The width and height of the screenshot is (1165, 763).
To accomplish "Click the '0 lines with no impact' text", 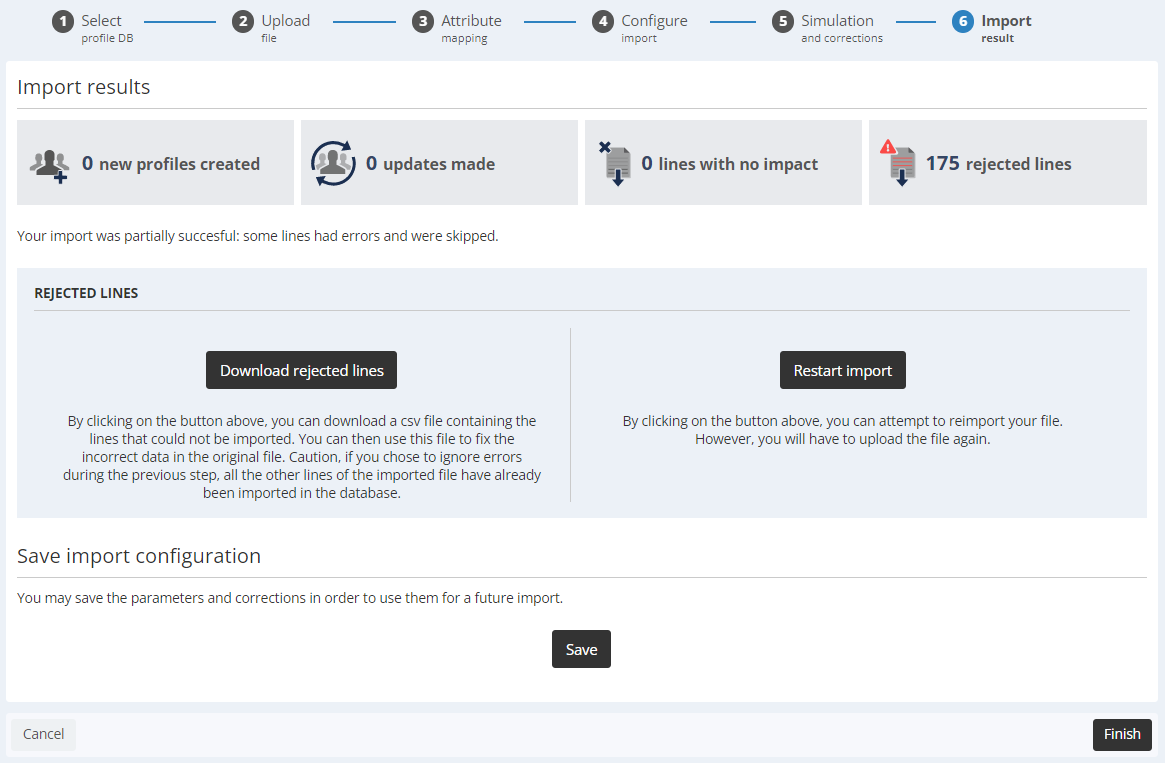I will [730, 163].
